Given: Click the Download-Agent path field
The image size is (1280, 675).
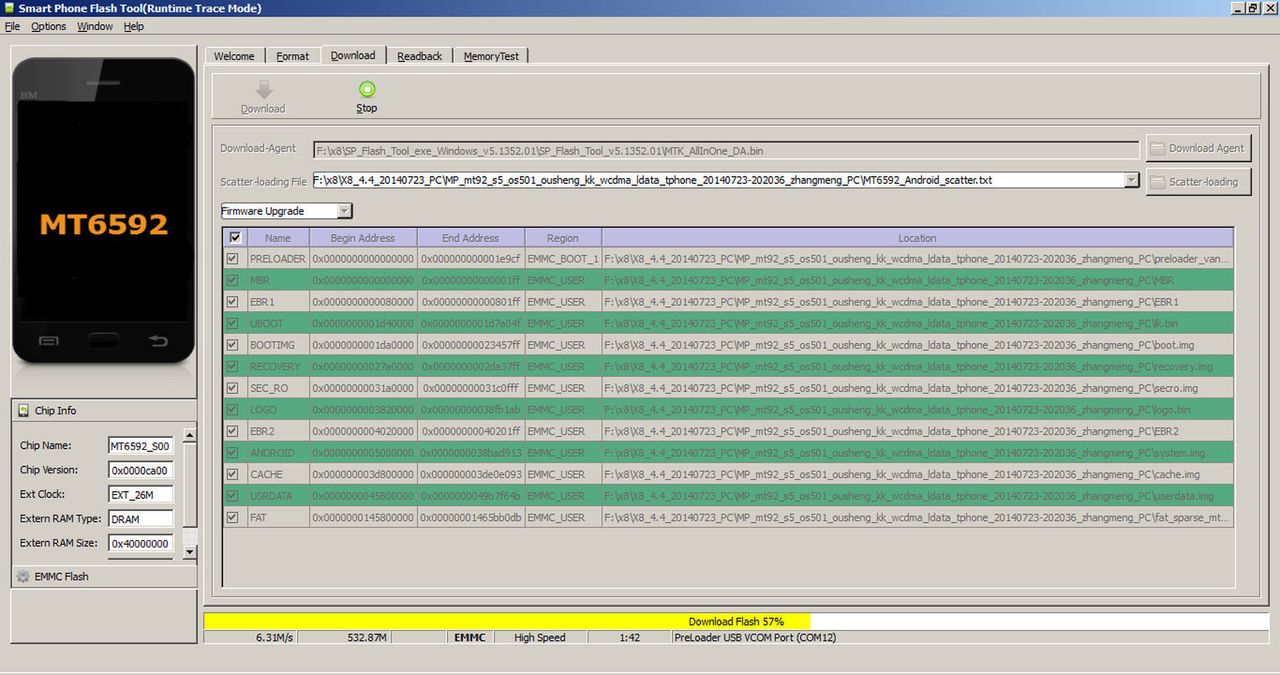Looking at the screenshot, I should click(726, 150).
